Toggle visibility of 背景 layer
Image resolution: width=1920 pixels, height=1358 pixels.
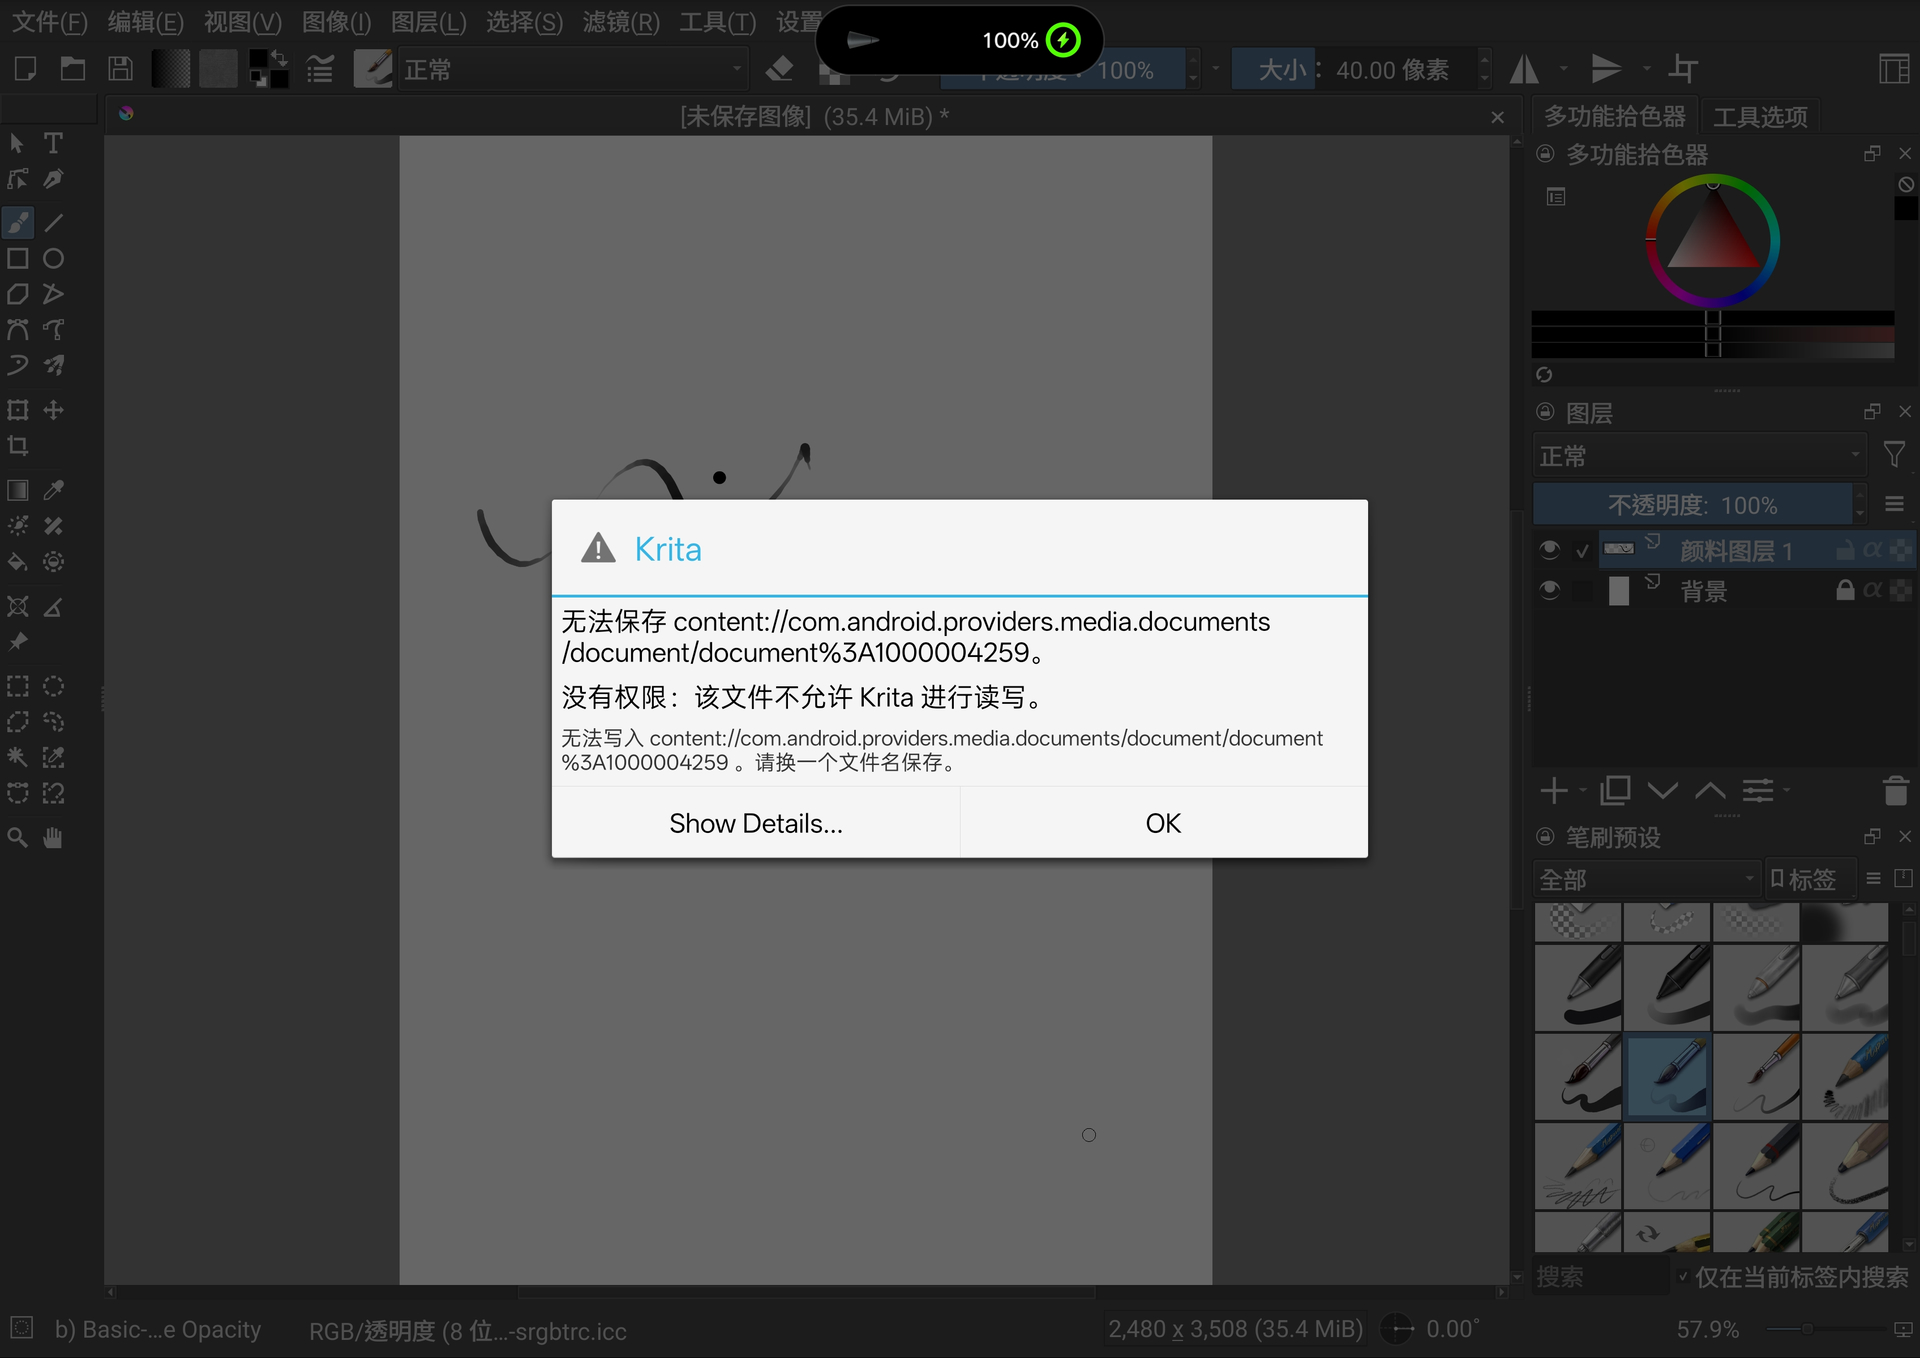coord(1549,590)
